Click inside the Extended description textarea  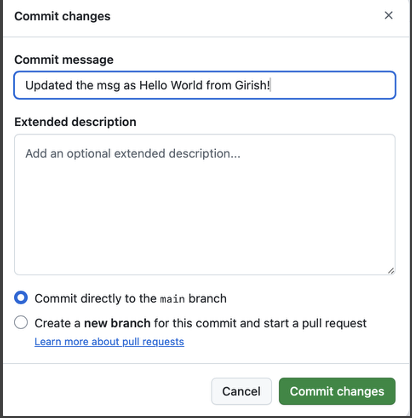(205, 205)
